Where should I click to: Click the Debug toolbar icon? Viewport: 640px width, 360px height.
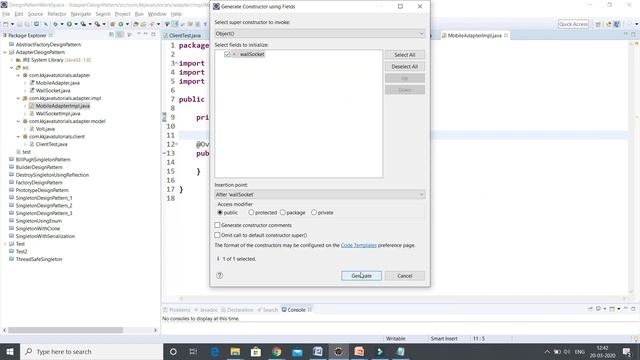tap(55, 24)
